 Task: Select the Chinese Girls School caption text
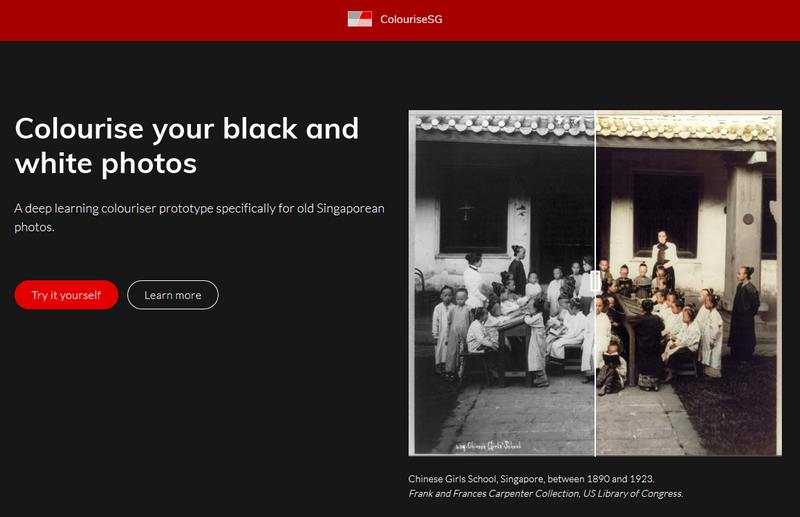coord(531,479)
